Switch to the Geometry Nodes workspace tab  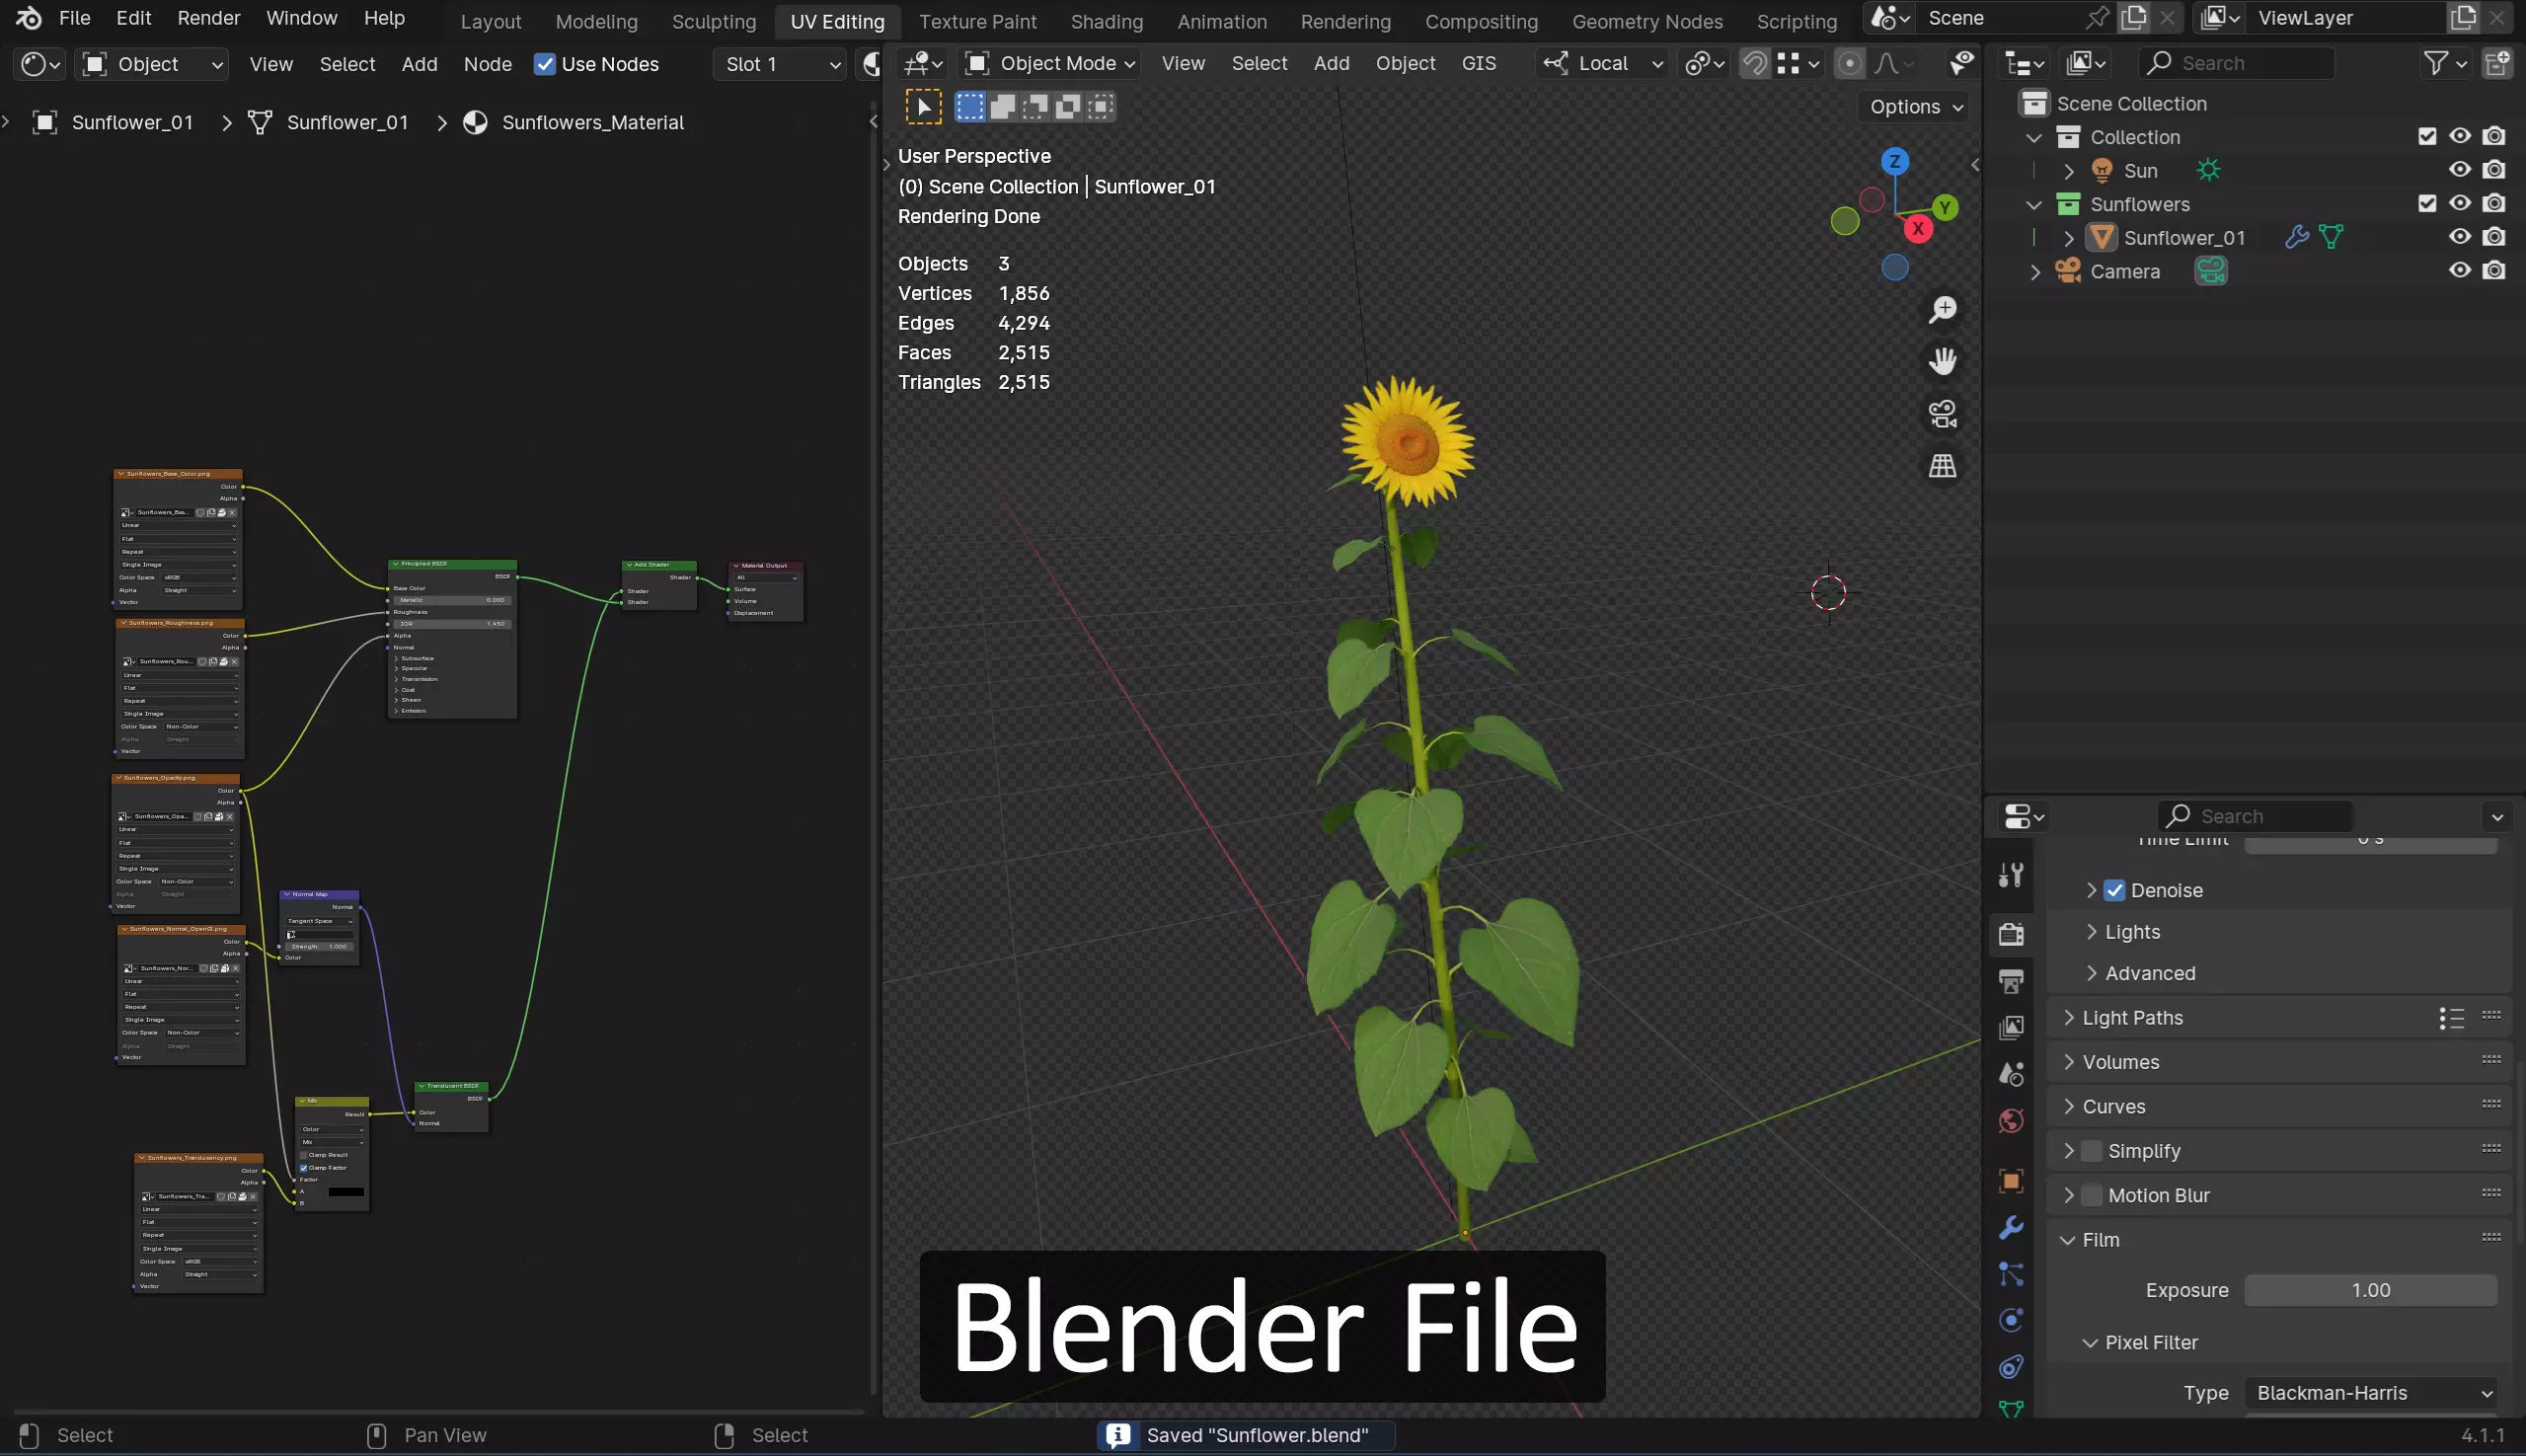1647,21
